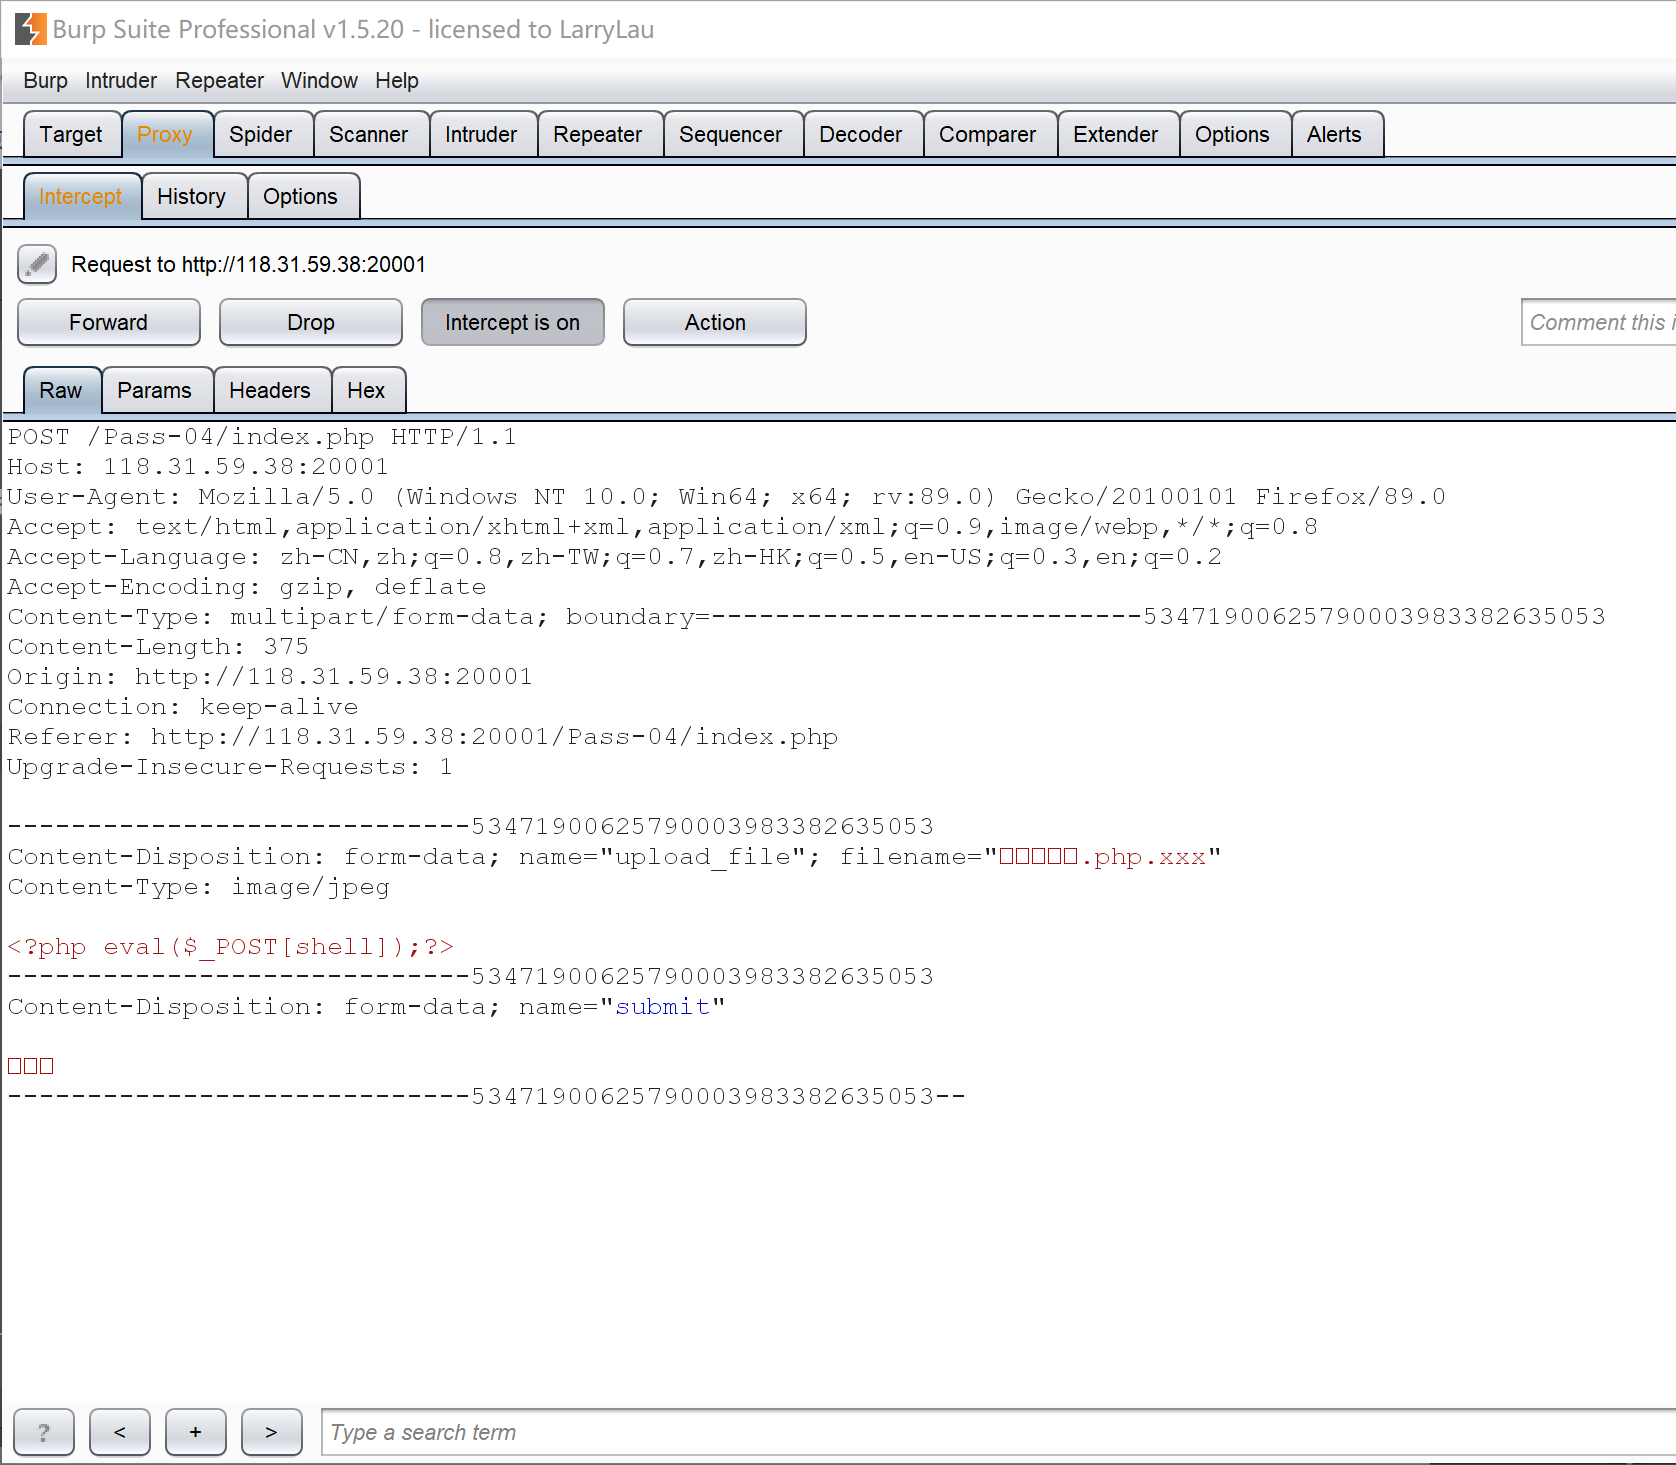The width and height of the screenshot is (1676, 1465).
Task: Click the Request to http://118.31.59.38:20001 label
Action: pos(249,264)
